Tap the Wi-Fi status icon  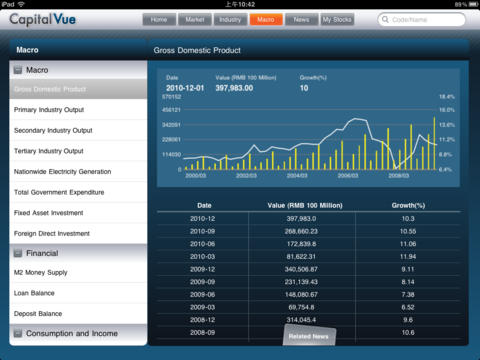[21, 4]
